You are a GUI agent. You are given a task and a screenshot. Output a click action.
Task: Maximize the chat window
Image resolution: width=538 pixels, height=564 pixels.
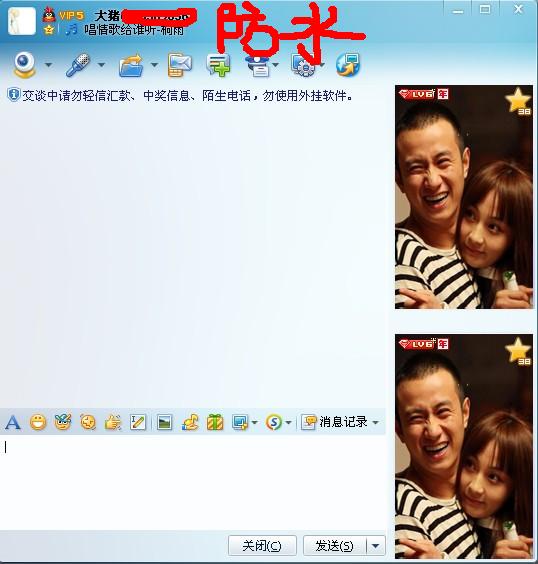coord(485,9)
